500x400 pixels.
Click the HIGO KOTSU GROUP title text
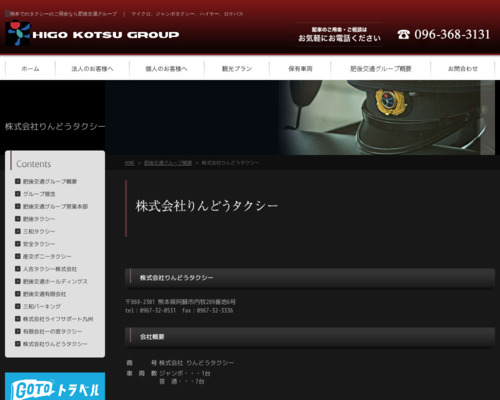[x=106, y=35]
